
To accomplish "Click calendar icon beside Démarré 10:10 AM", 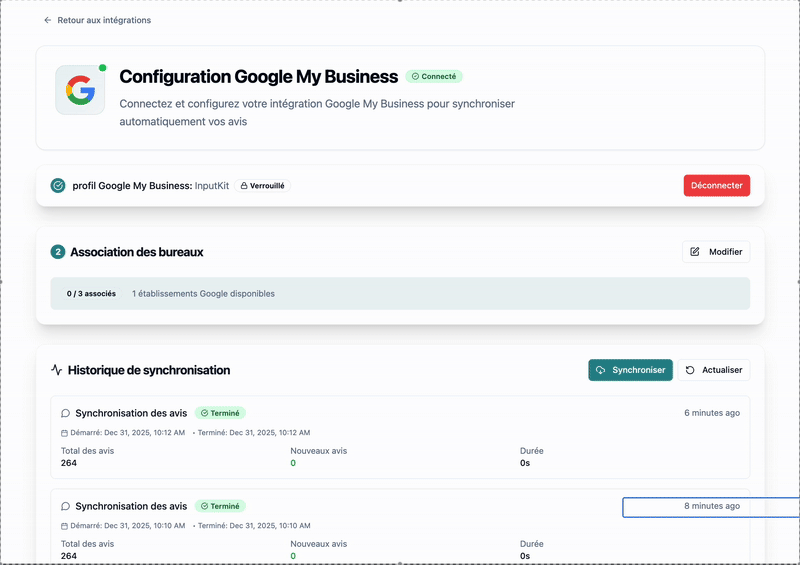I will [x=64, y=526].
